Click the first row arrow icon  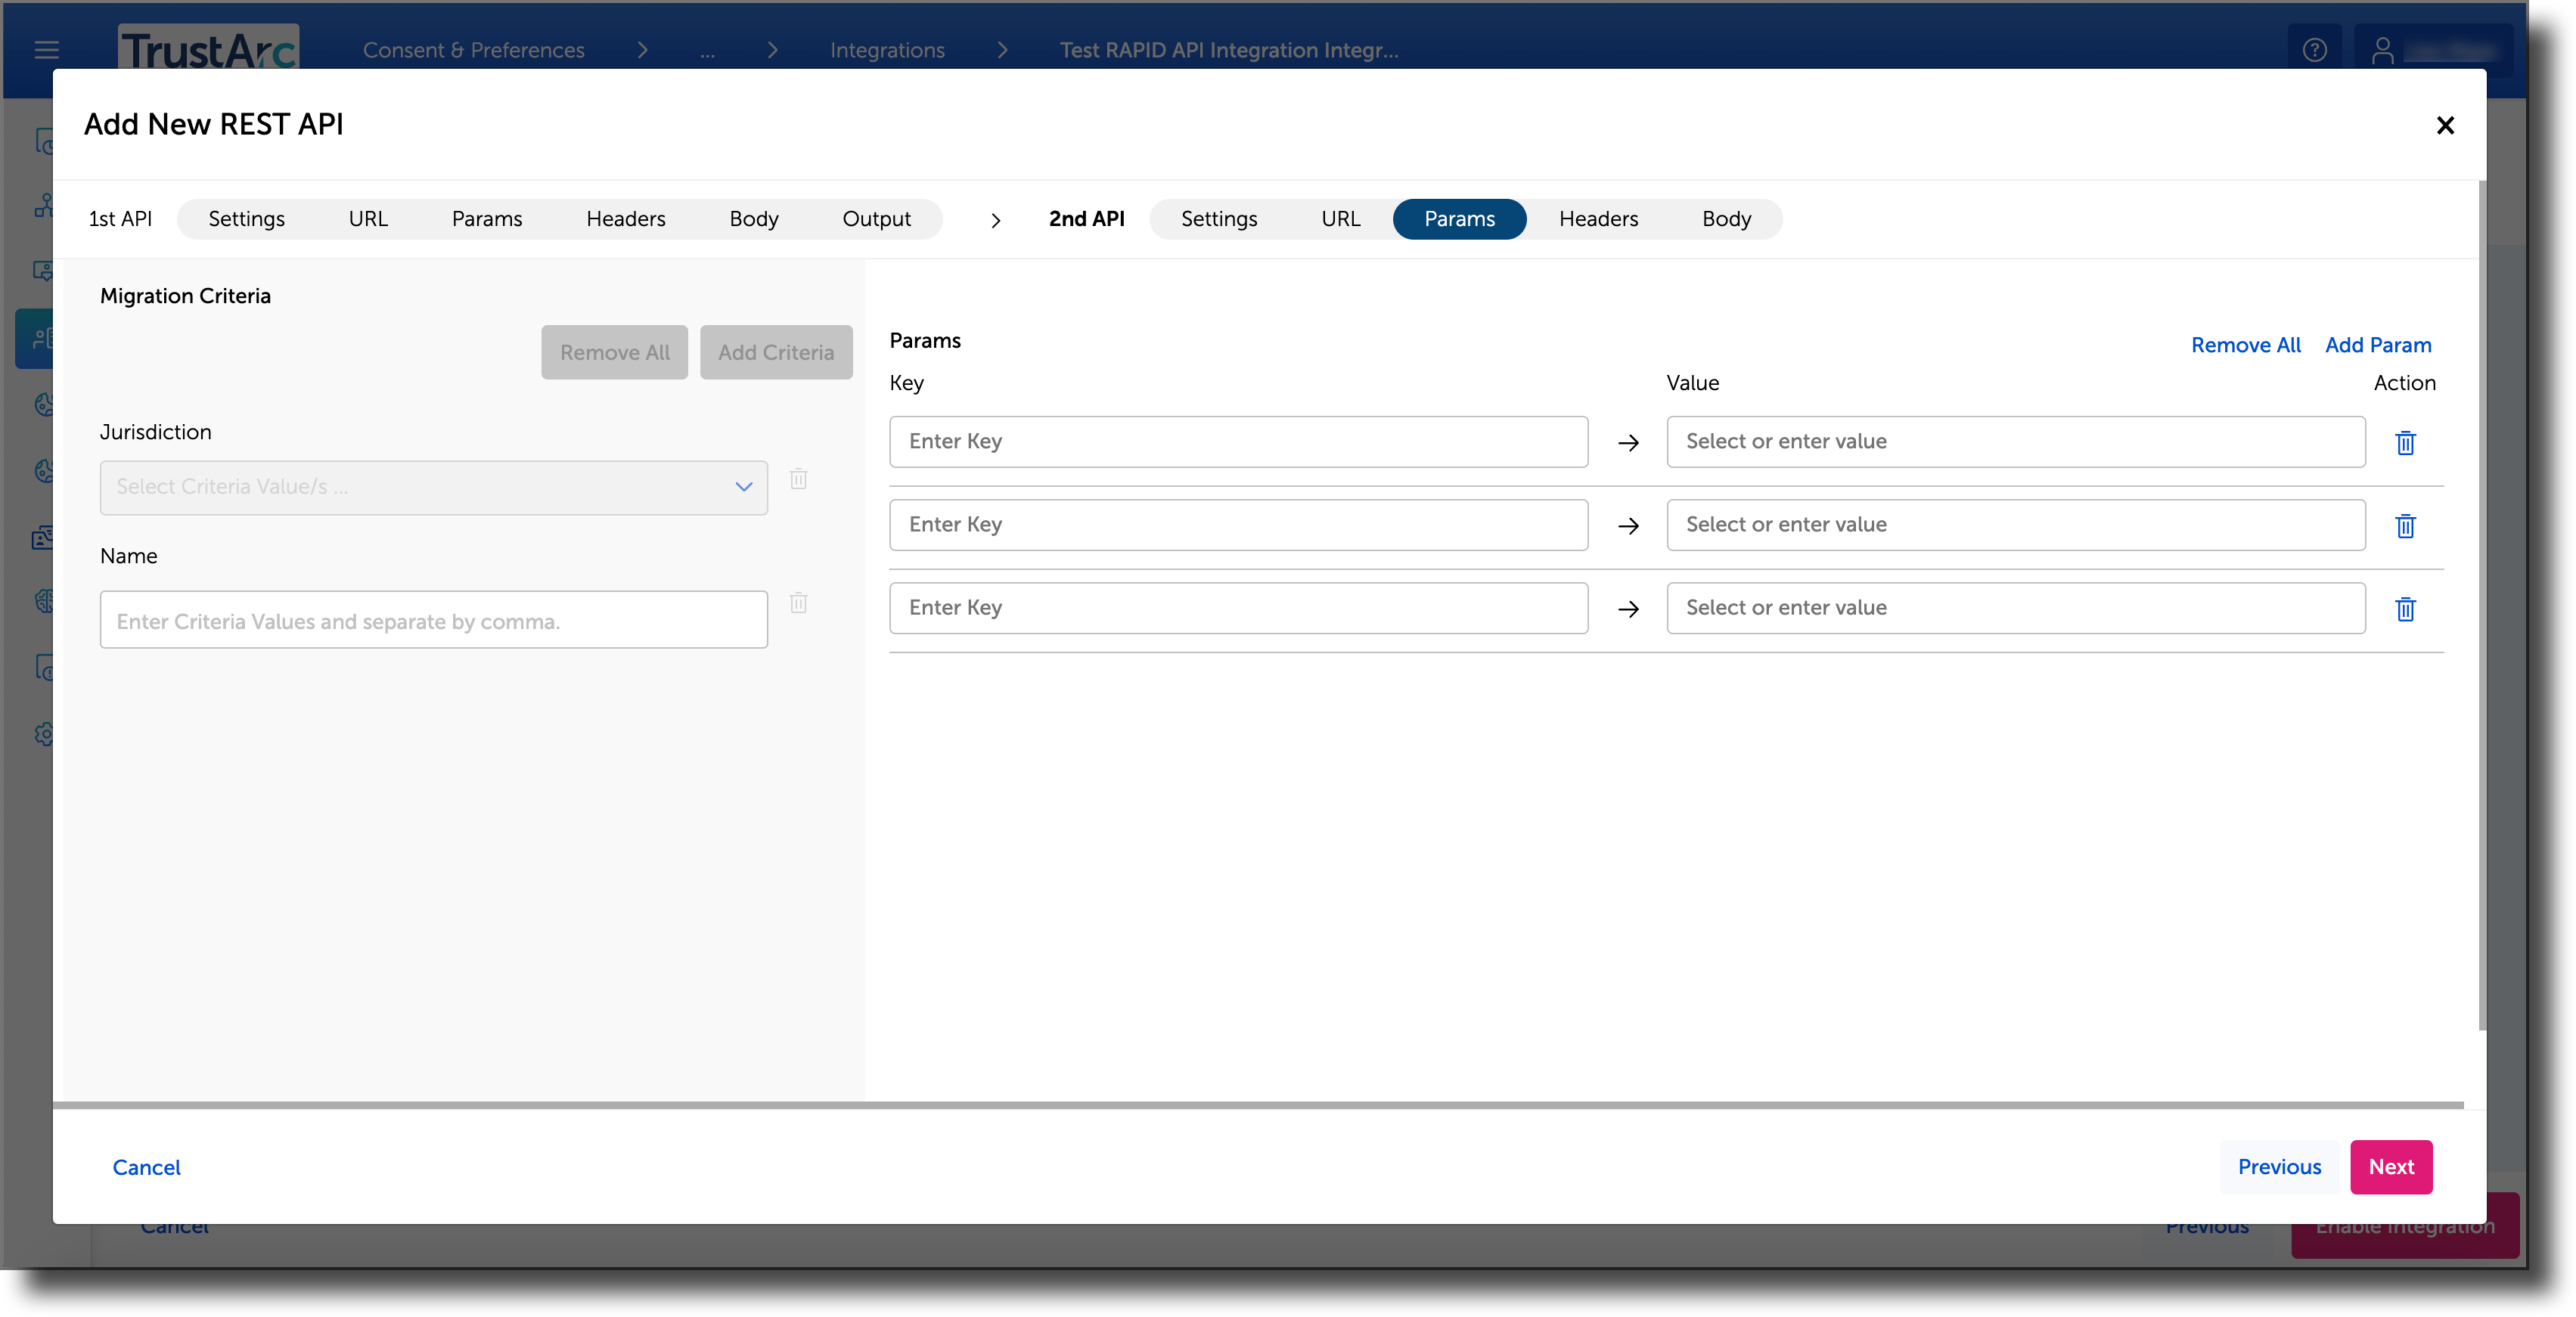tap(1628, 442)
